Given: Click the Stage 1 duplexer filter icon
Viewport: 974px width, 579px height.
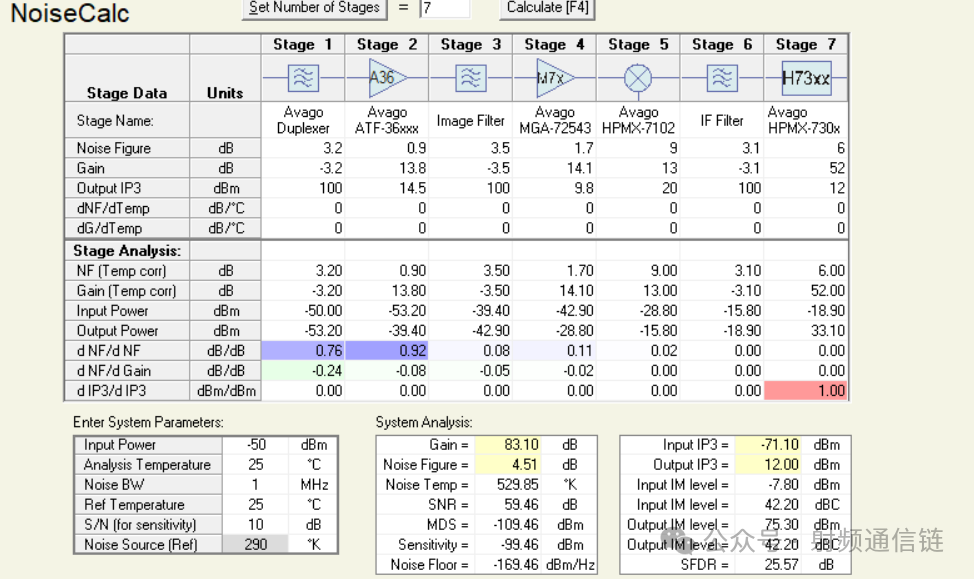Looking at the screenshot, I should tap(303, 78).
